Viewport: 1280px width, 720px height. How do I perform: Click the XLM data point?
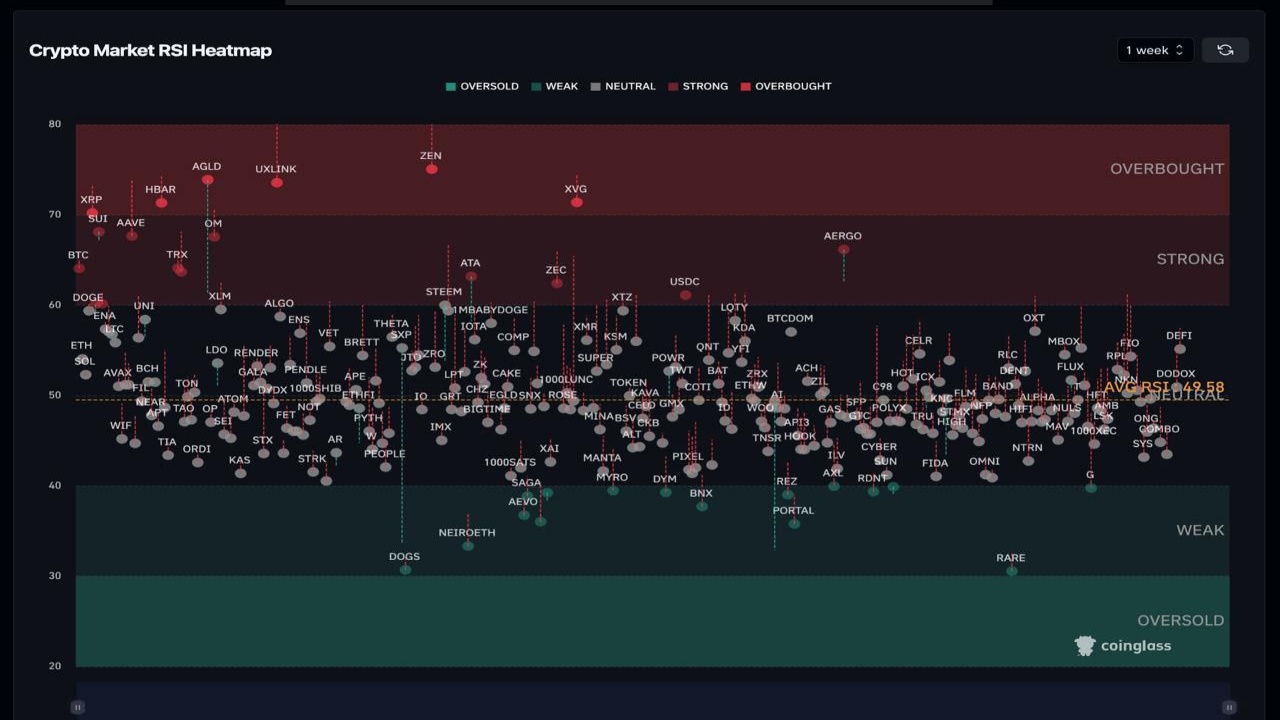coord(220,309)
